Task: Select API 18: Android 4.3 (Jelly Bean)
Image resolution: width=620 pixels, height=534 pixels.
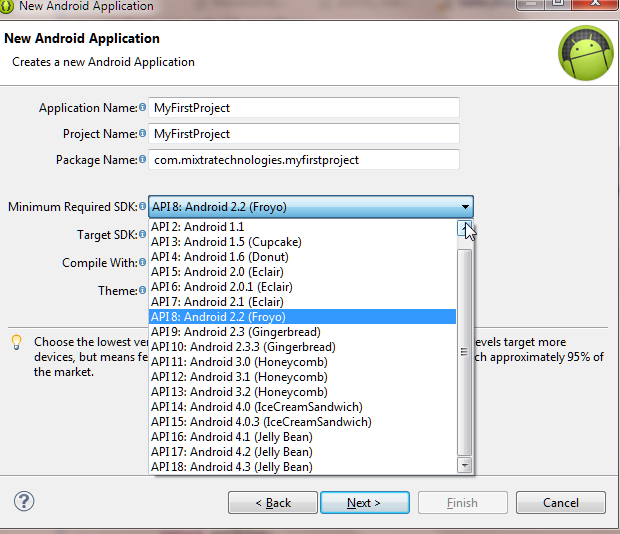Action: [302, 467]
